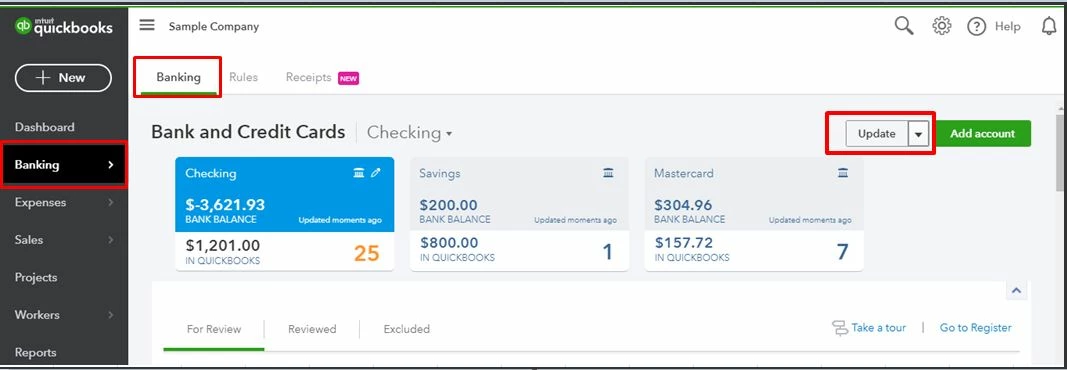Open the settings gear icon
1067x370 pixels.
coord(942,27)
